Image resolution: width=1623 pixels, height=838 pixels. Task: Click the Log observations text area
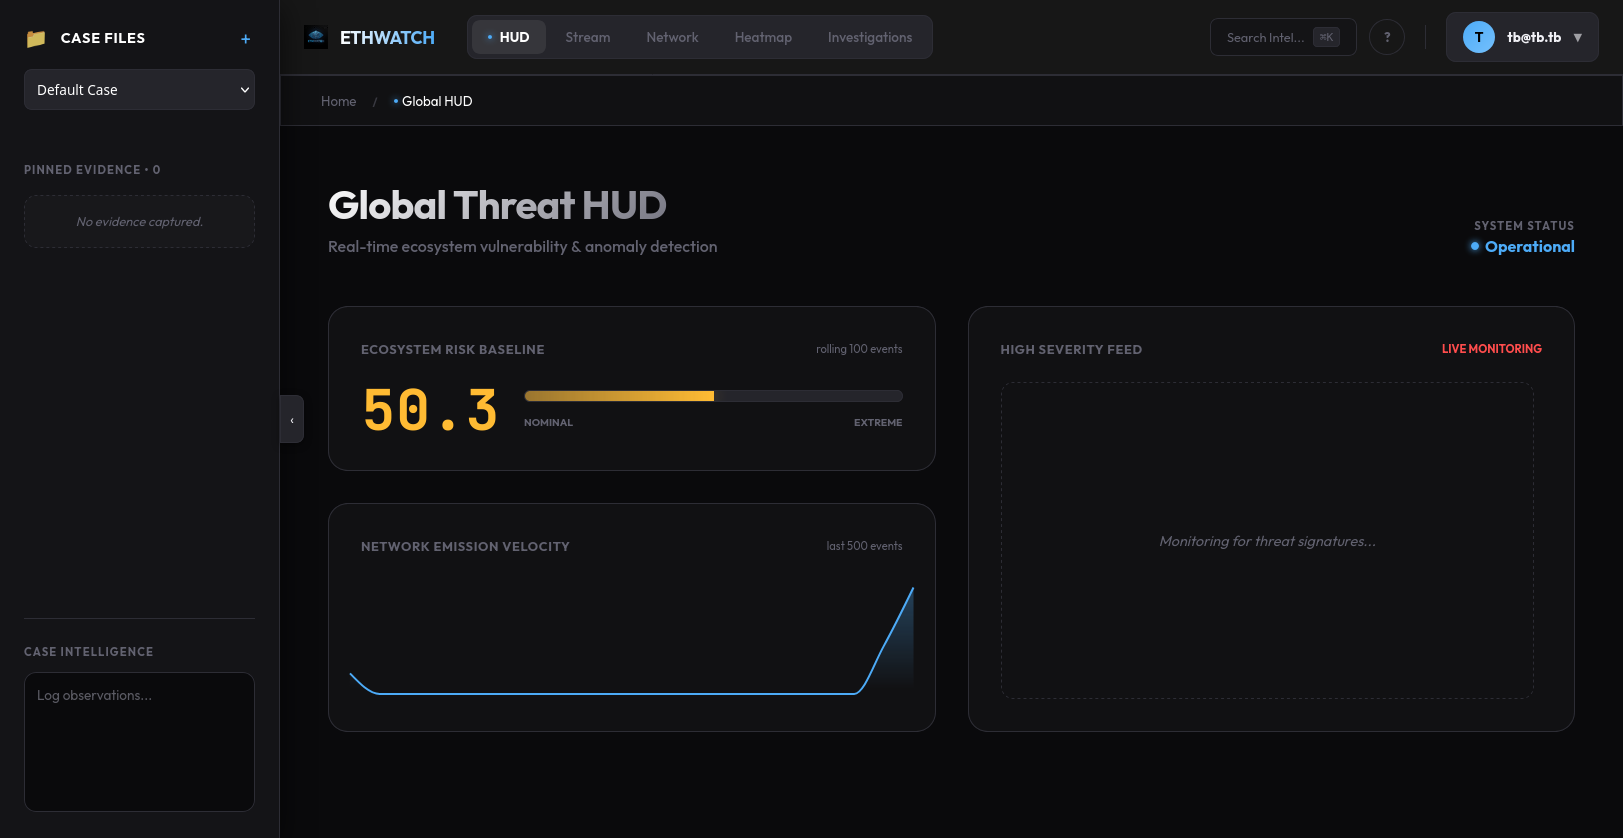pos(139,742)
